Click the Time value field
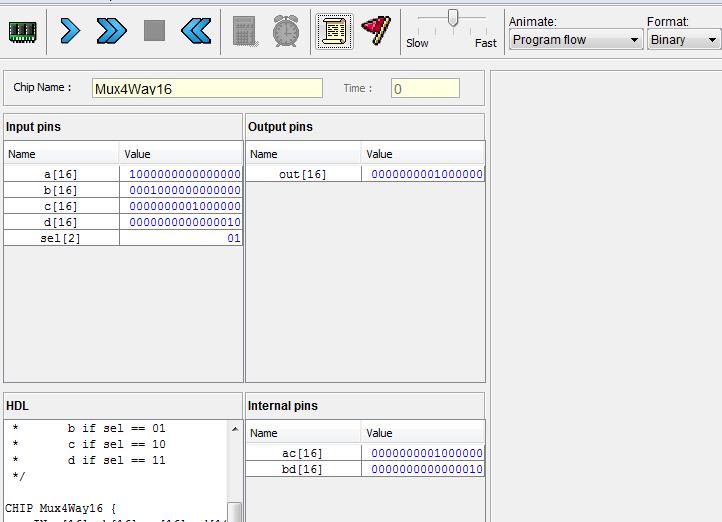The width and height of the screenshot is (722, 522). click(x=425, y=89)
